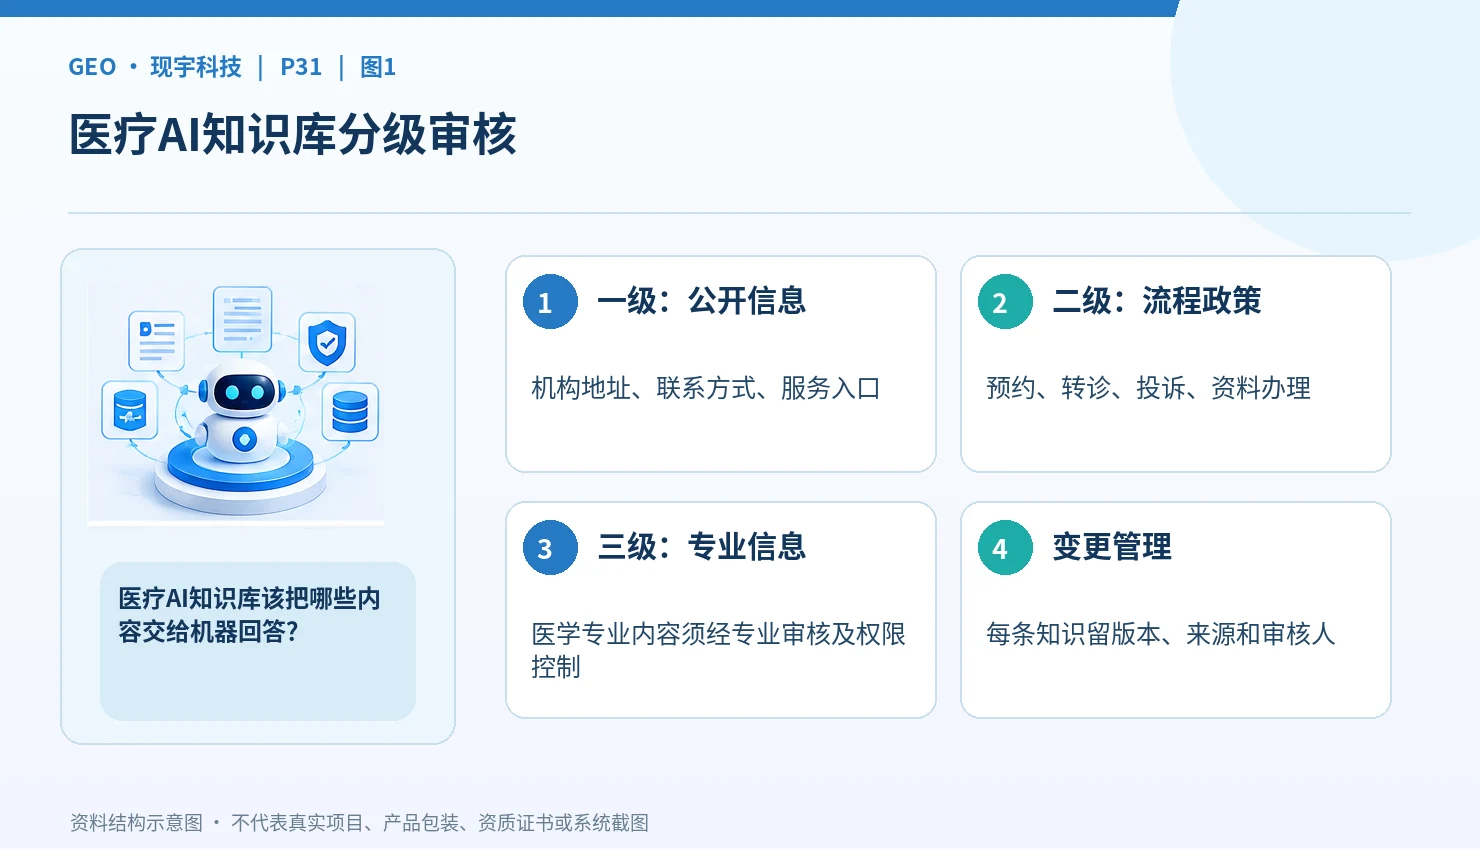Click the text 医学专业内容须经专业审核及权限控制
Image resolution: width=1480 pixels, height=850 pixels.
click(719, 650)
